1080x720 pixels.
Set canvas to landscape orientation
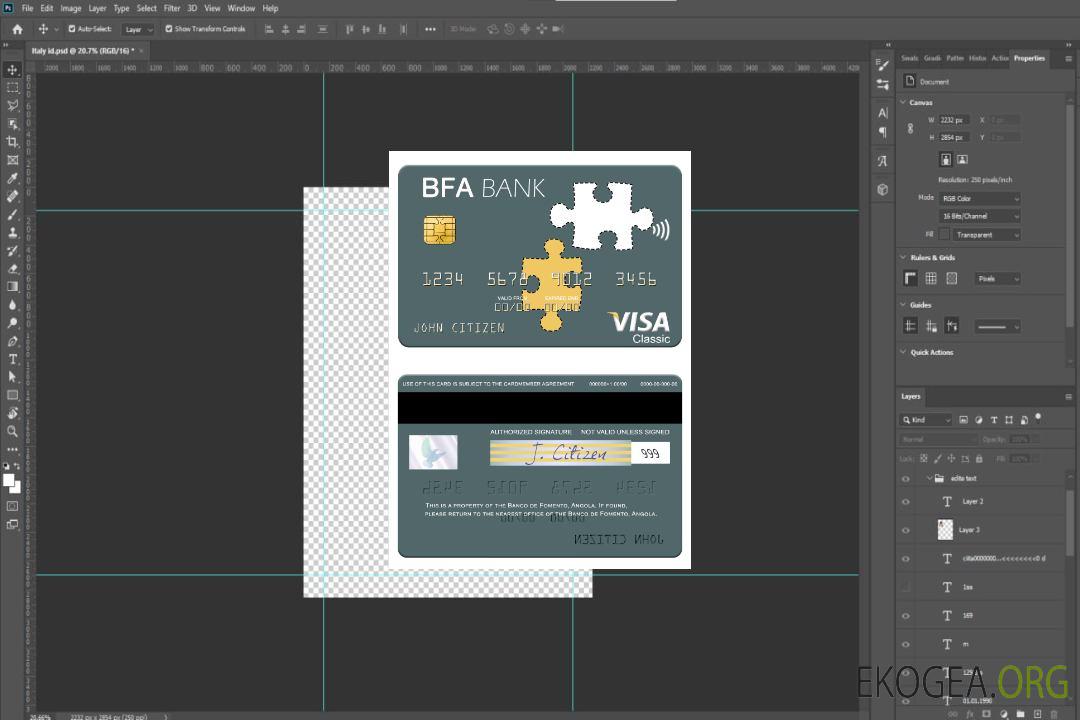[962, 160]
